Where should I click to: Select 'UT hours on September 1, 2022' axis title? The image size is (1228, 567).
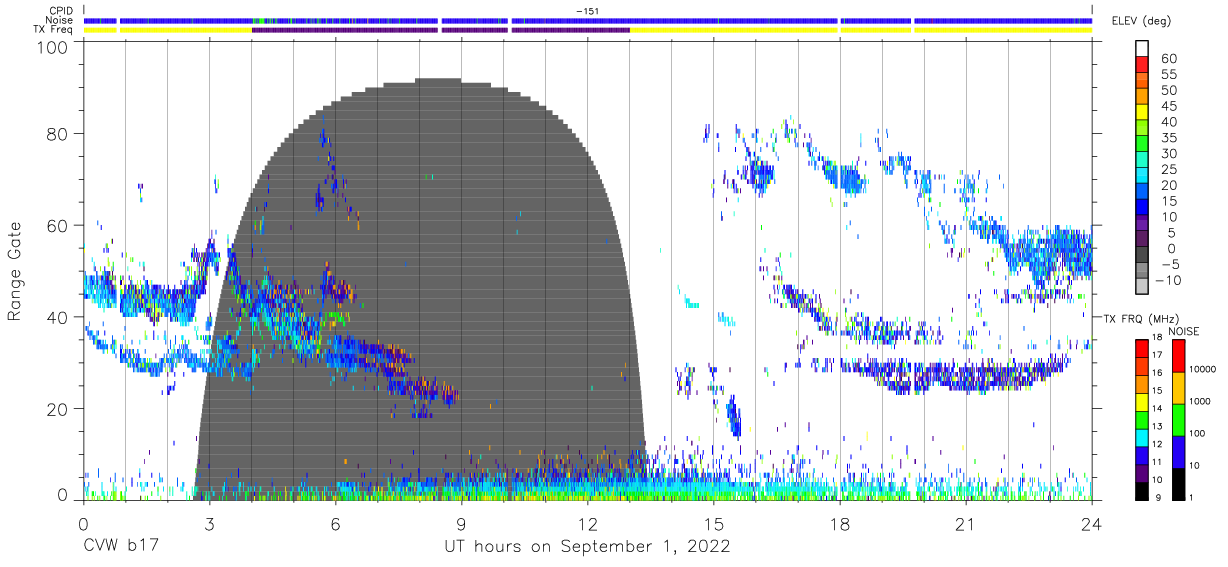(587, 547)
